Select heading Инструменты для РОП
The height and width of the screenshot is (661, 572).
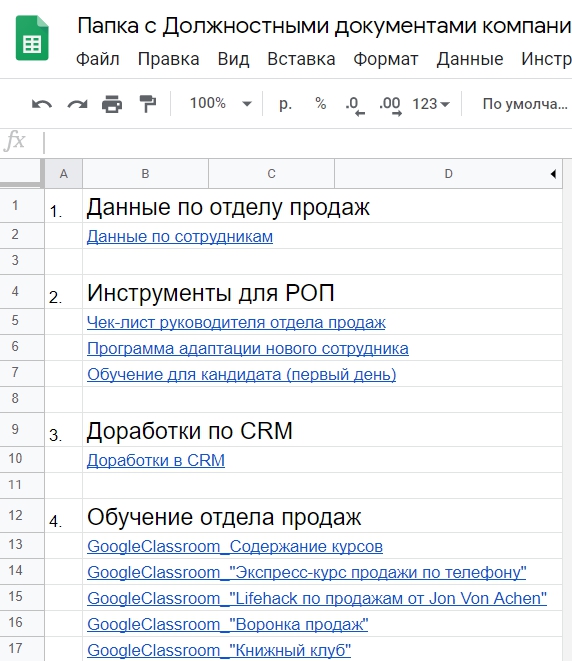[x=210, y=293]
